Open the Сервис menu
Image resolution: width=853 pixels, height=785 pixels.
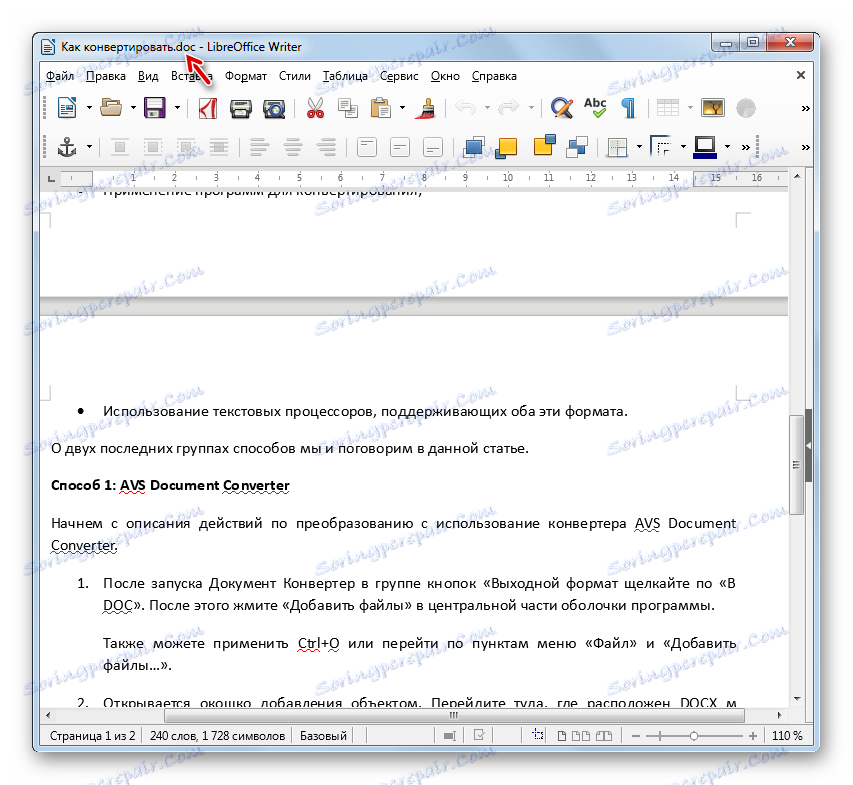click(399, 76)
